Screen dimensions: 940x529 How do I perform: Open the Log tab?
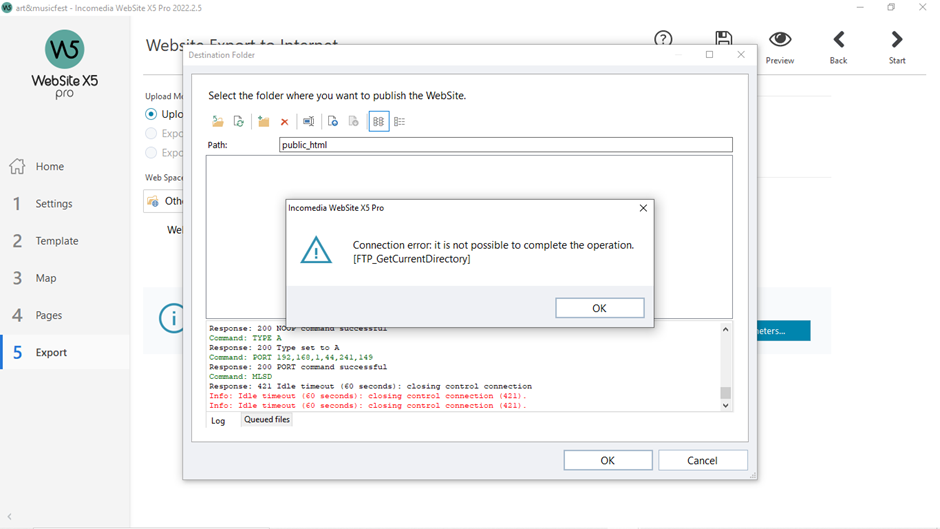218,420
